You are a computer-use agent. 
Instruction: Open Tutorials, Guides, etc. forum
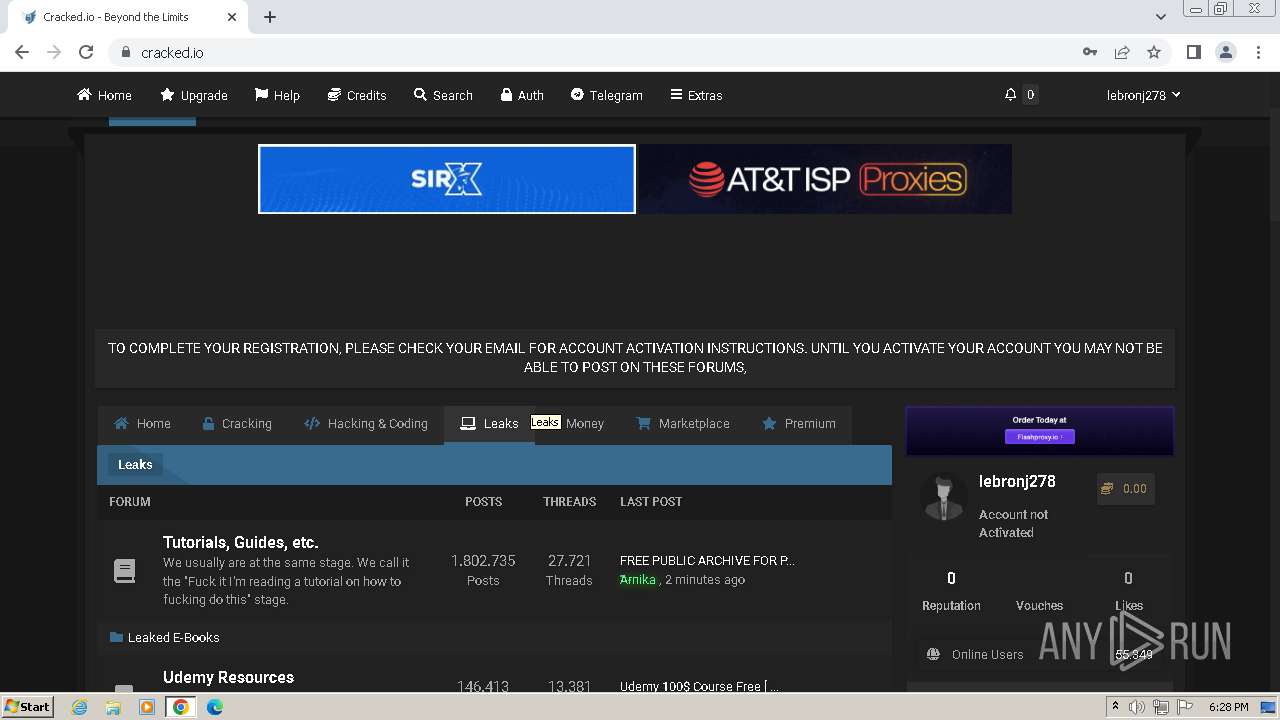click(x=240, y=542)
